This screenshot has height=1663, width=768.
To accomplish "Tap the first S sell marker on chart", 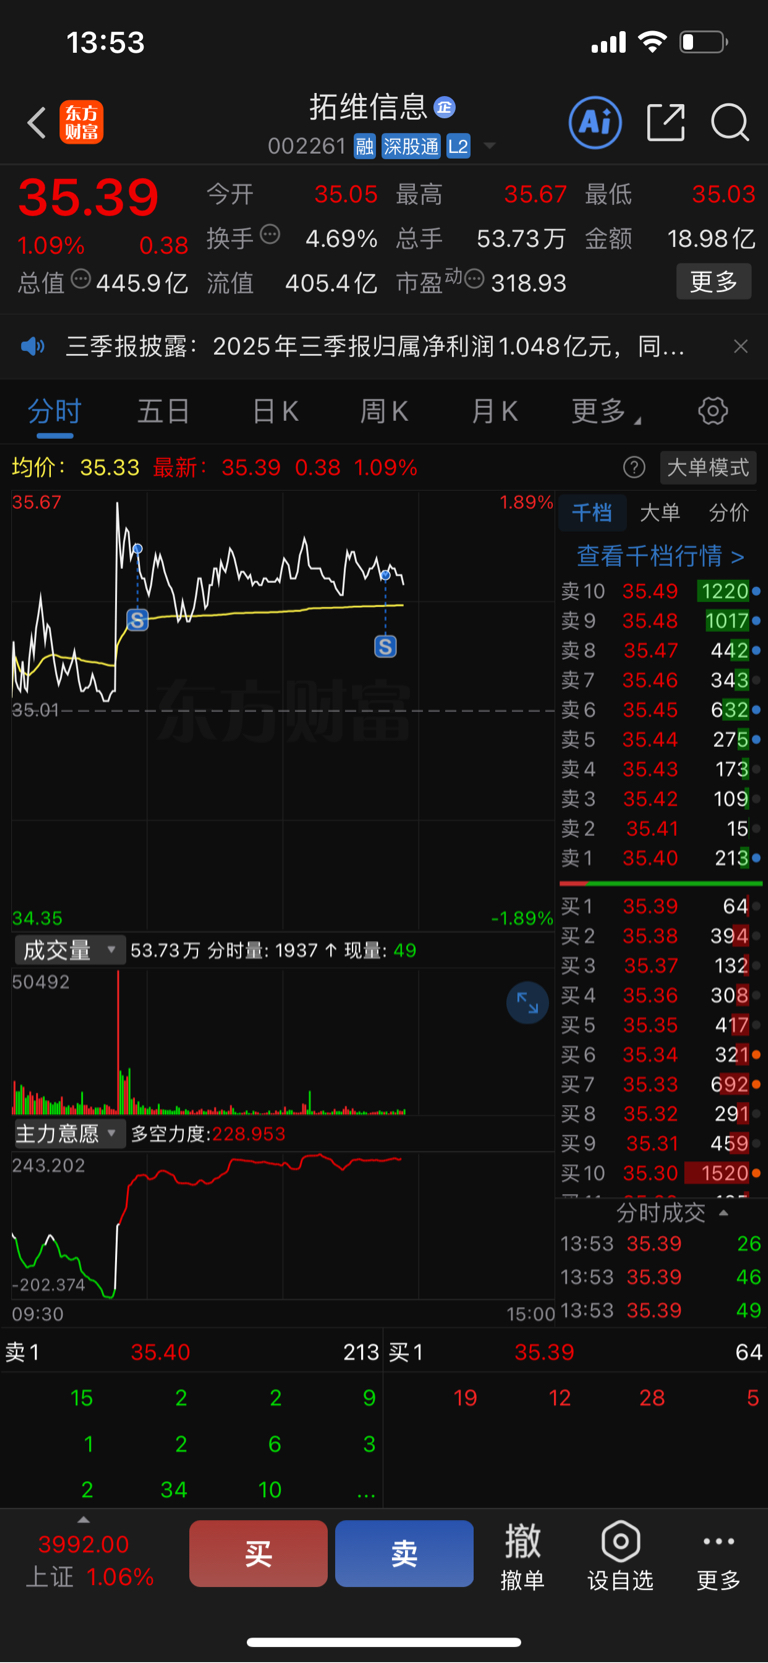I will [x=138, y=620].
